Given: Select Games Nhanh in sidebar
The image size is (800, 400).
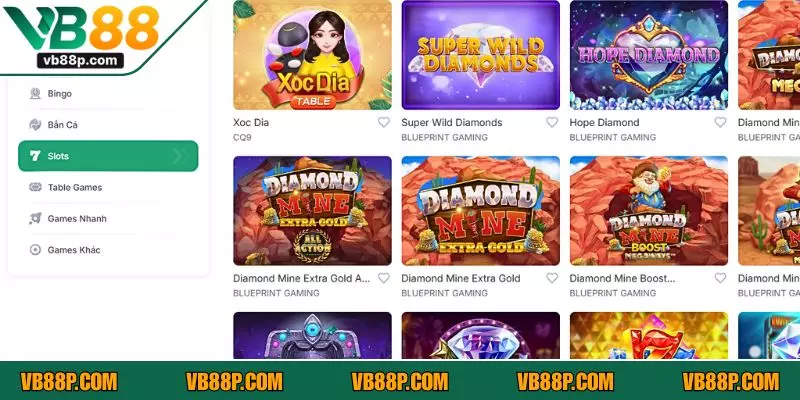Looking at the screenshot, I should 108,218.
